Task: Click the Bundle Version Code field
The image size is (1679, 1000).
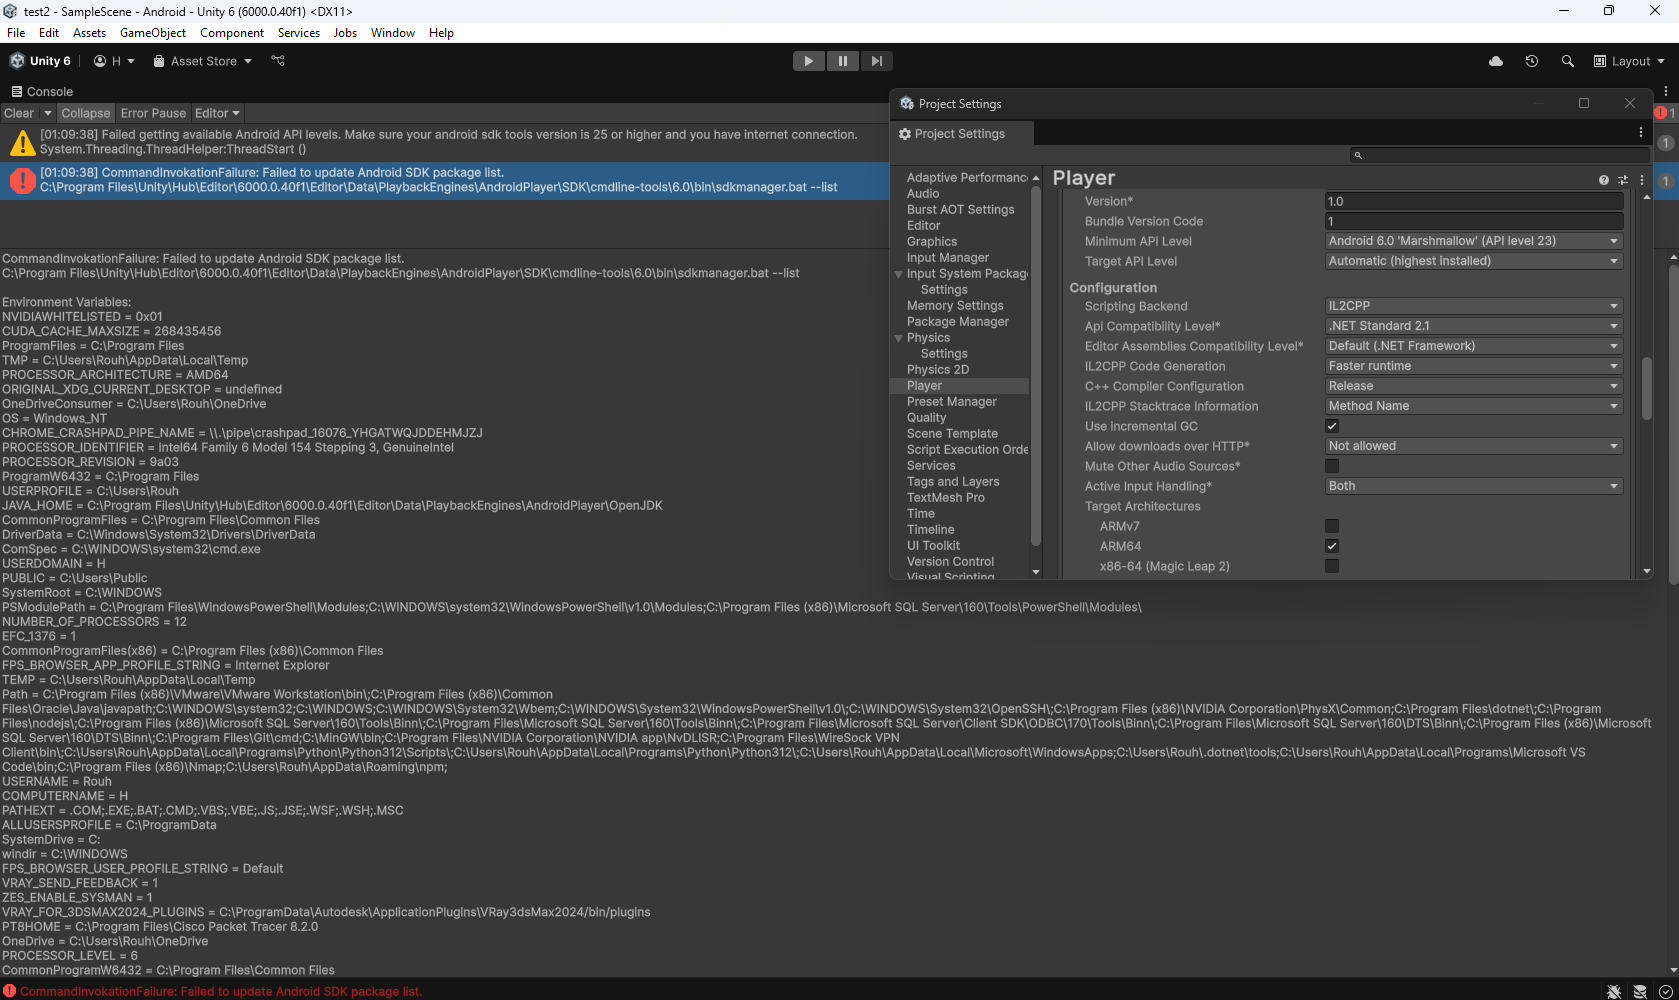Action: 1473,221
